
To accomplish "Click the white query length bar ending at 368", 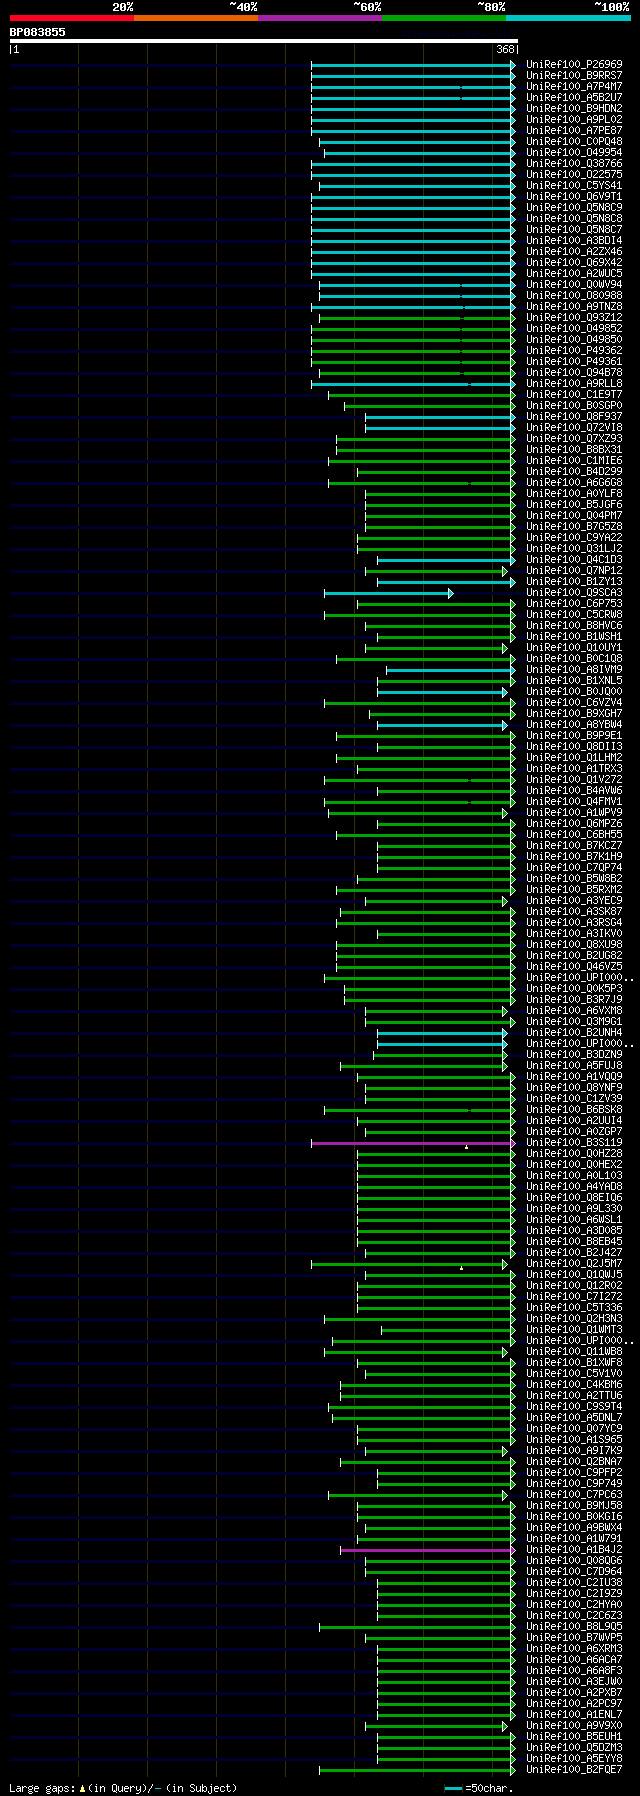I will [x=264, y=41].
